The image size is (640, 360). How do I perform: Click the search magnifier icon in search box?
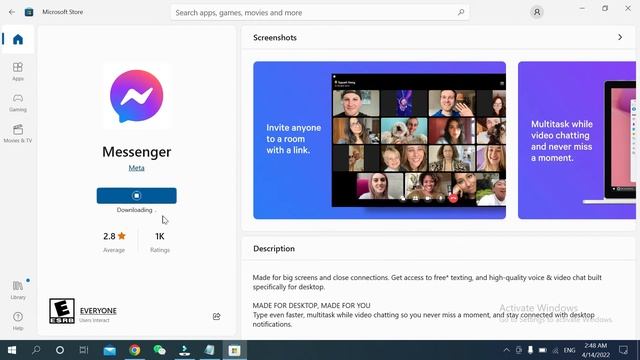coord(461,12)
